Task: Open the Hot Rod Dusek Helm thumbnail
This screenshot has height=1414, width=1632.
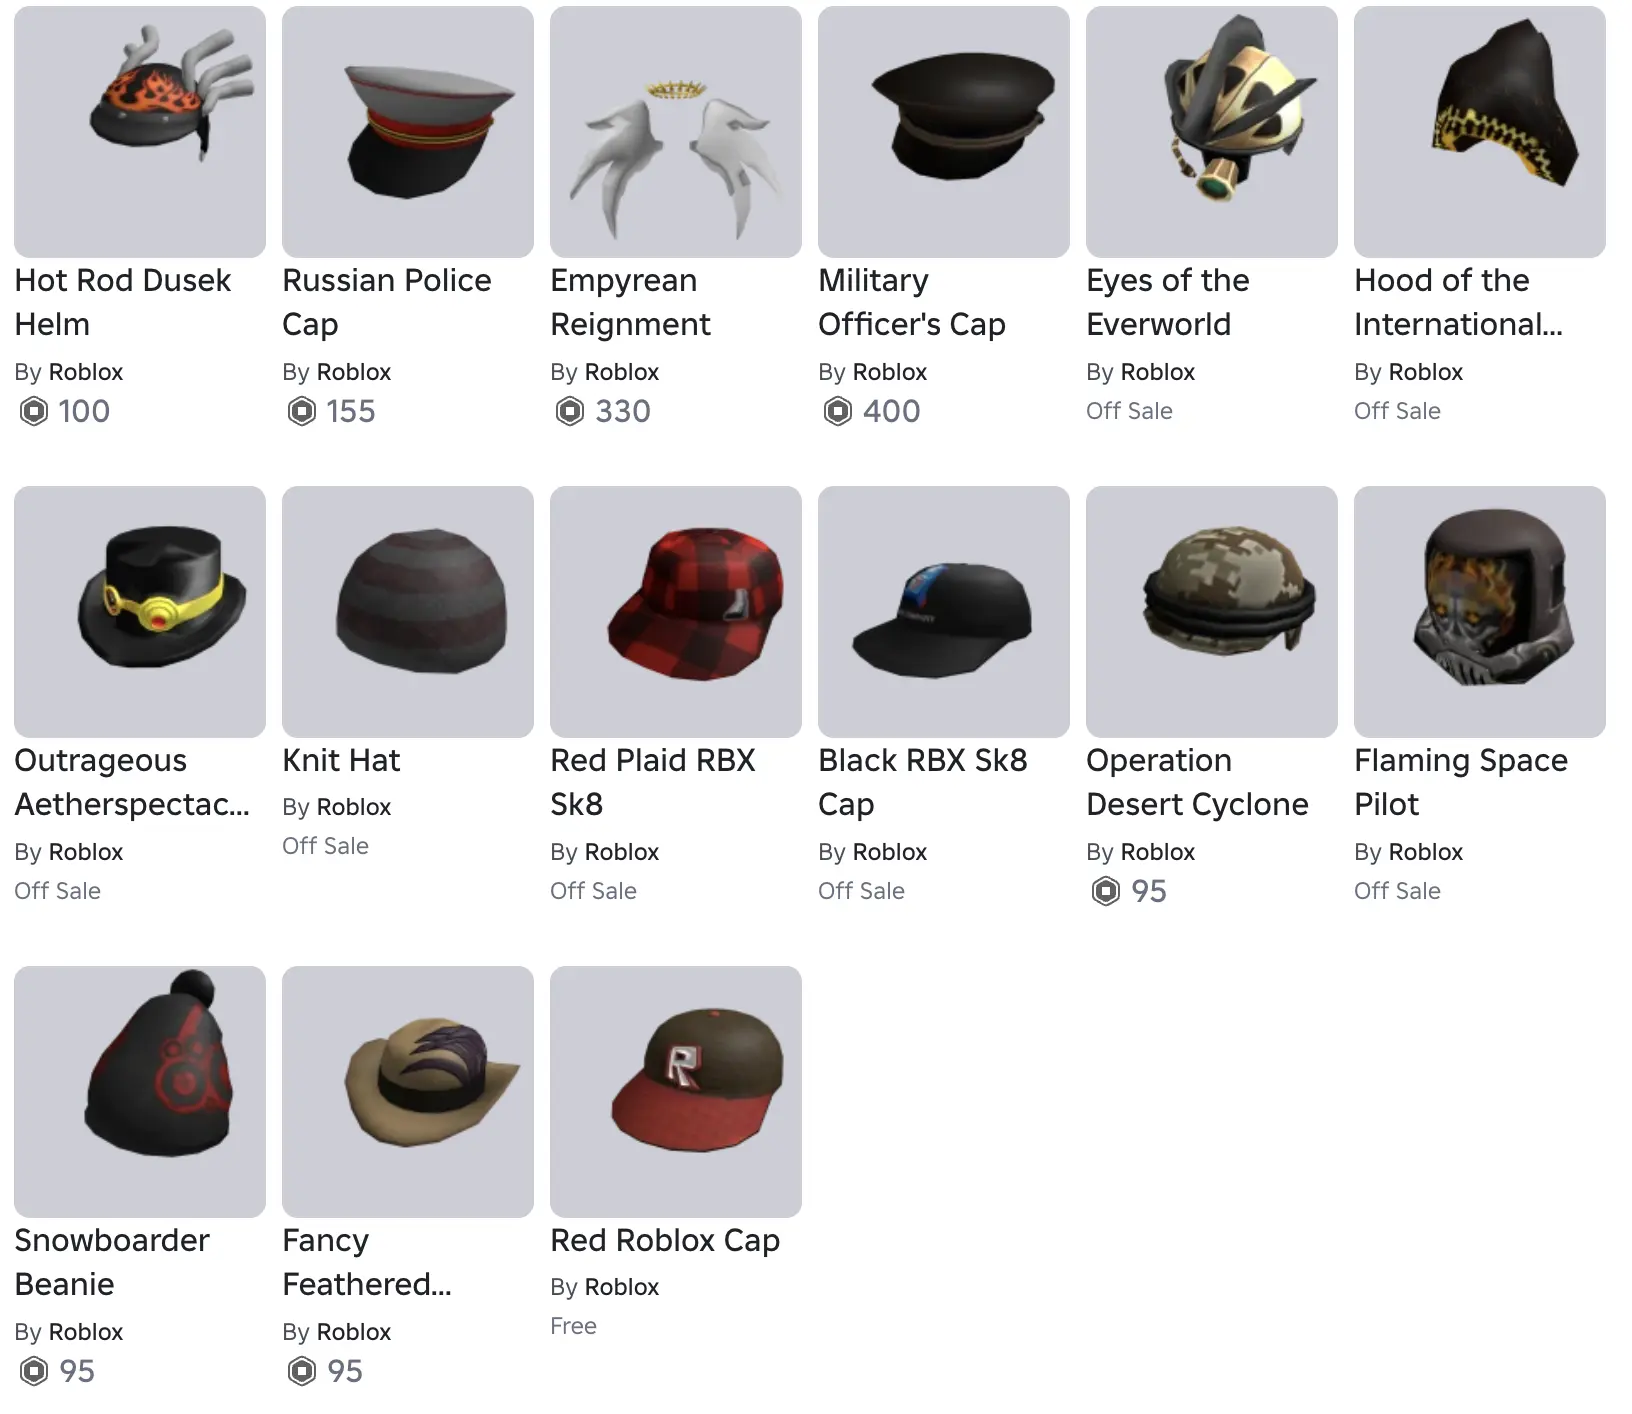Action: [140, 132]
